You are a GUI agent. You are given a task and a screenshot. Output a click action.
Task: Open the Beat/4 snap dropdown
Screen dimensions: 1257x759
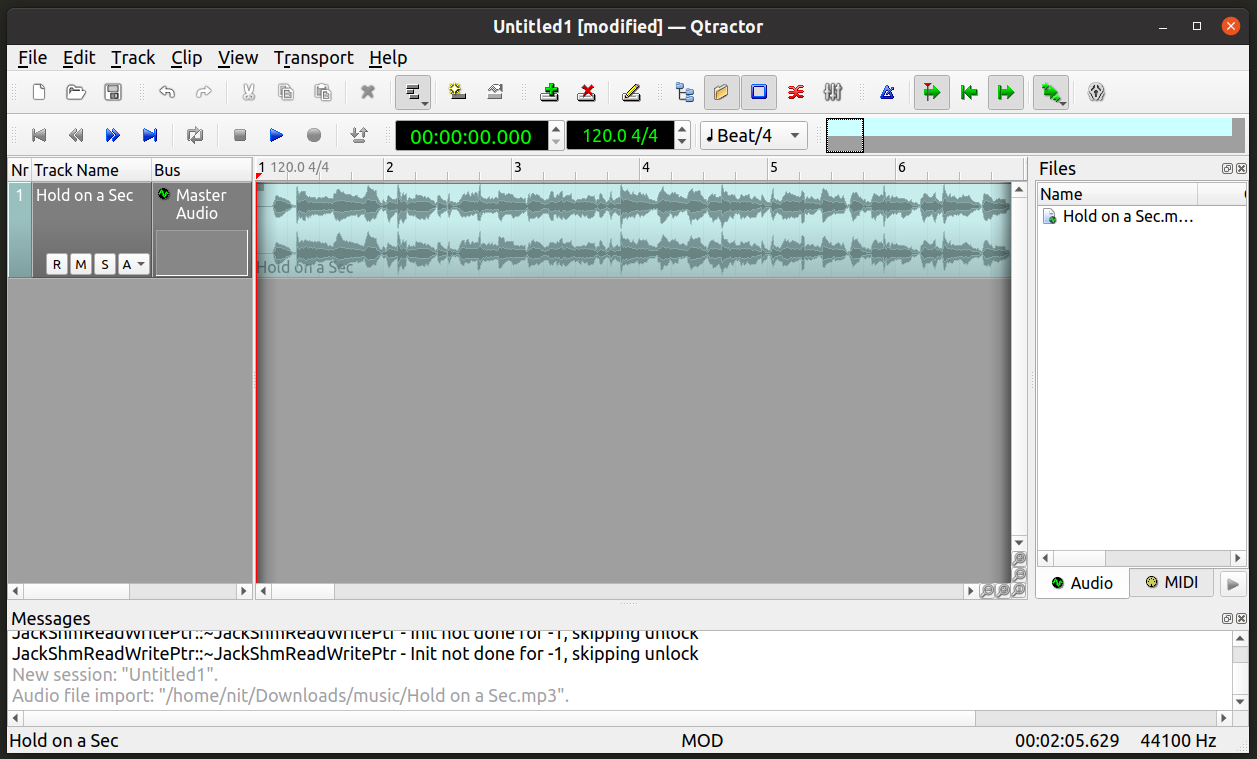coord(754,135)
